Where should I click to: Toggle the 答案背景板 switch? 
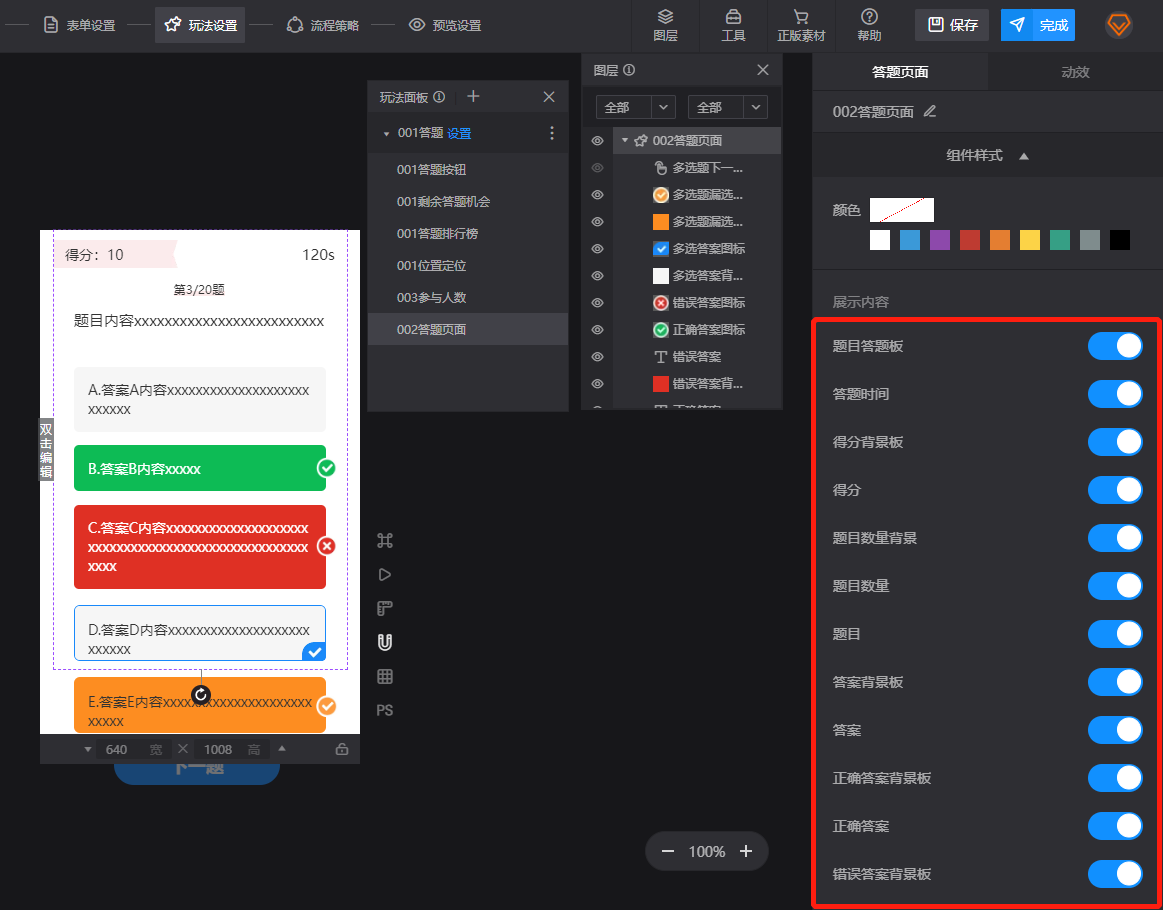pyautogui.click(x=1115, y=682)
